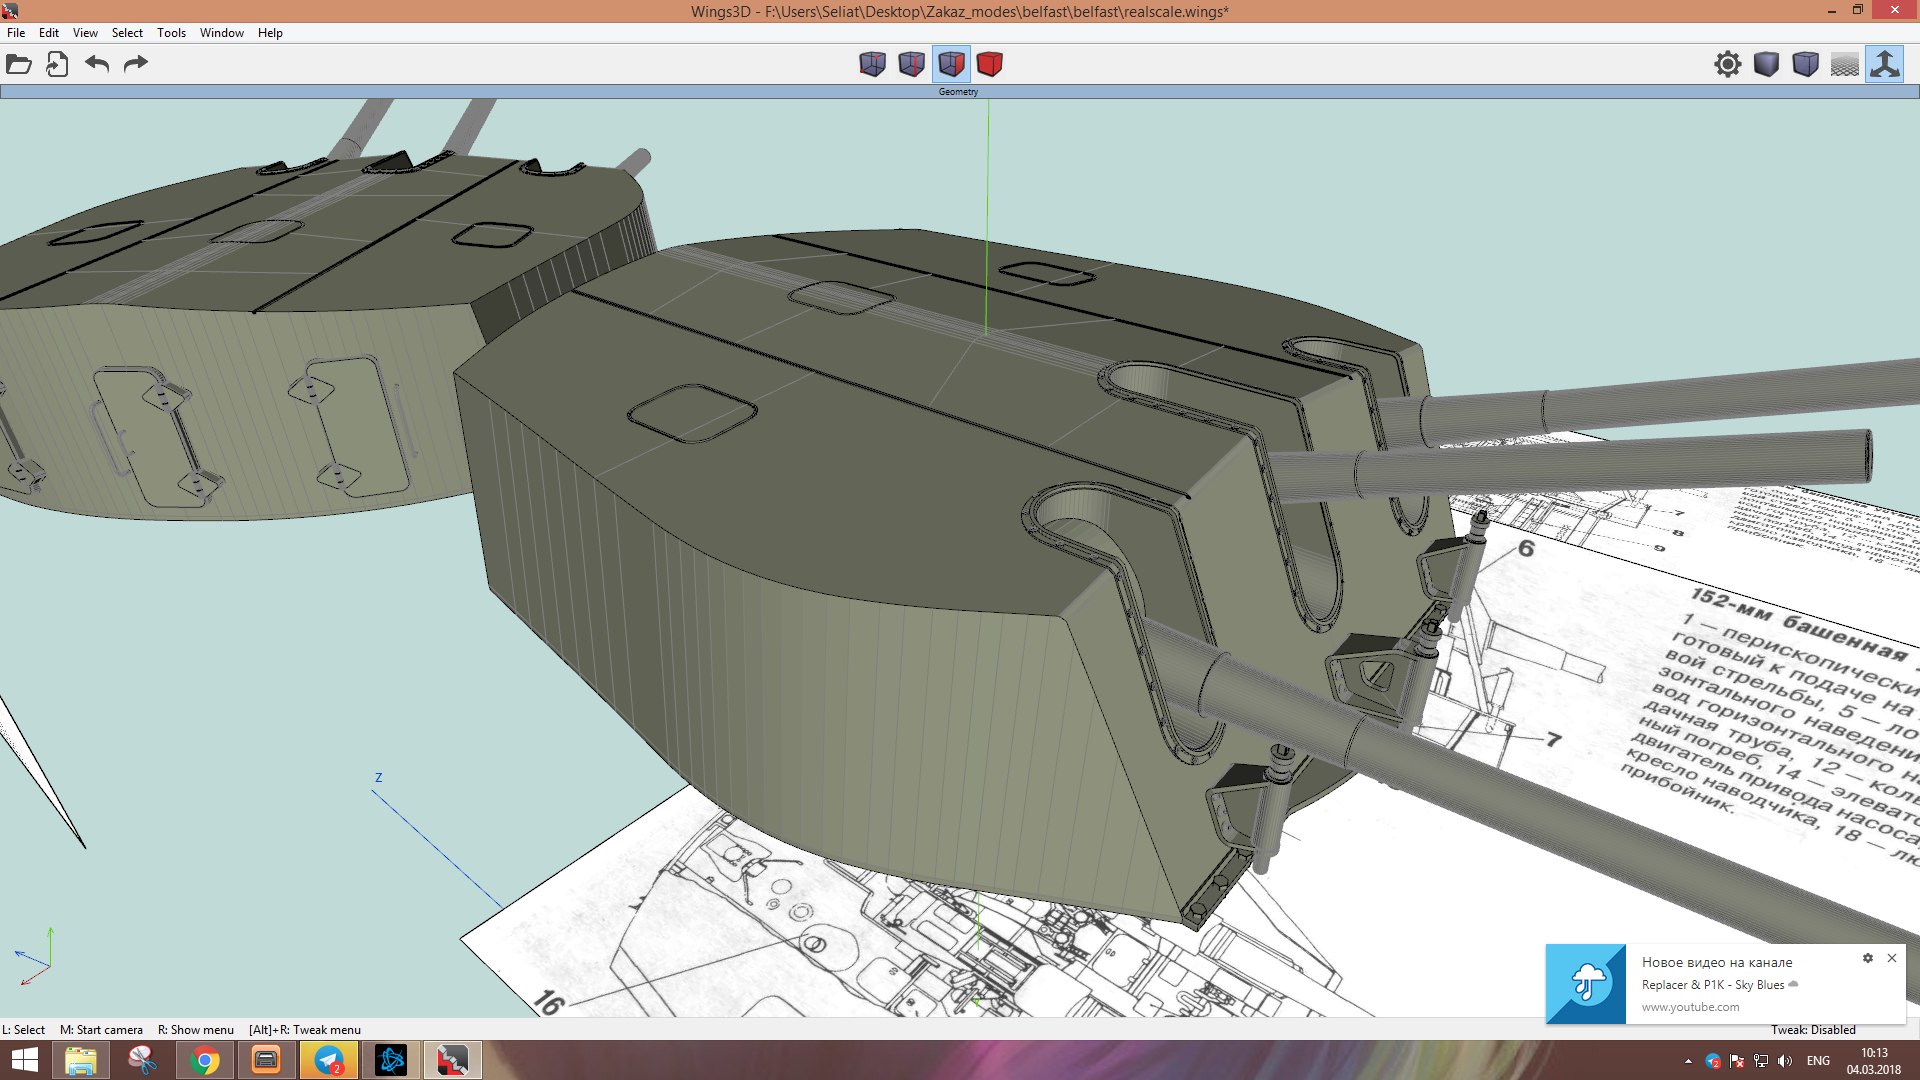The height and width of the screenshot is (1080, 1920).
Task: Switch to vertex selection mode
Action: [872, 64]
